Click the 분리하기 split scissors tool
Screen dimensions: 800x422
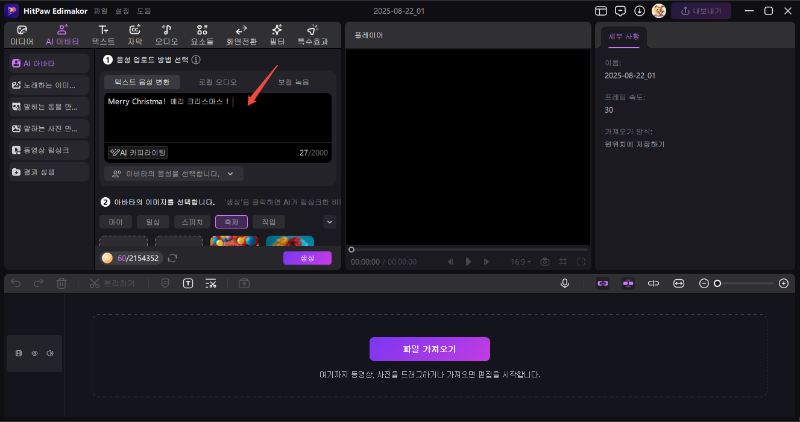[x=112, y=283]
